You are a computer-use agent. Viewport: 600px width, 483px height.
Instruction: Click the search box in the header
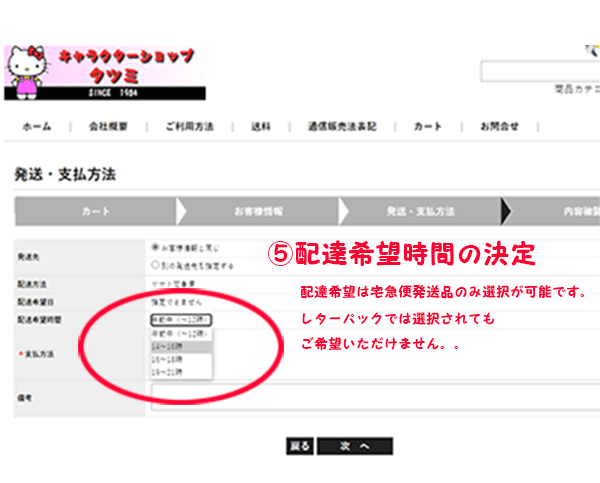540,72
